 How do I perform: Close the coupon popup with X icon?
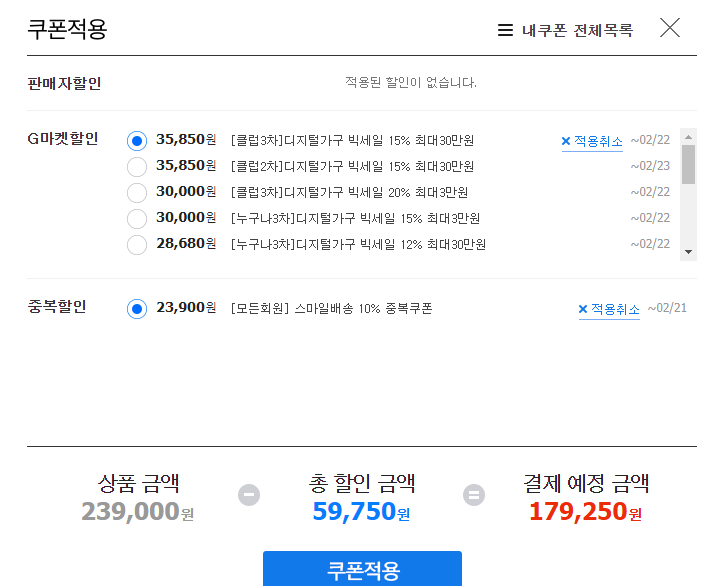point(669,28)
